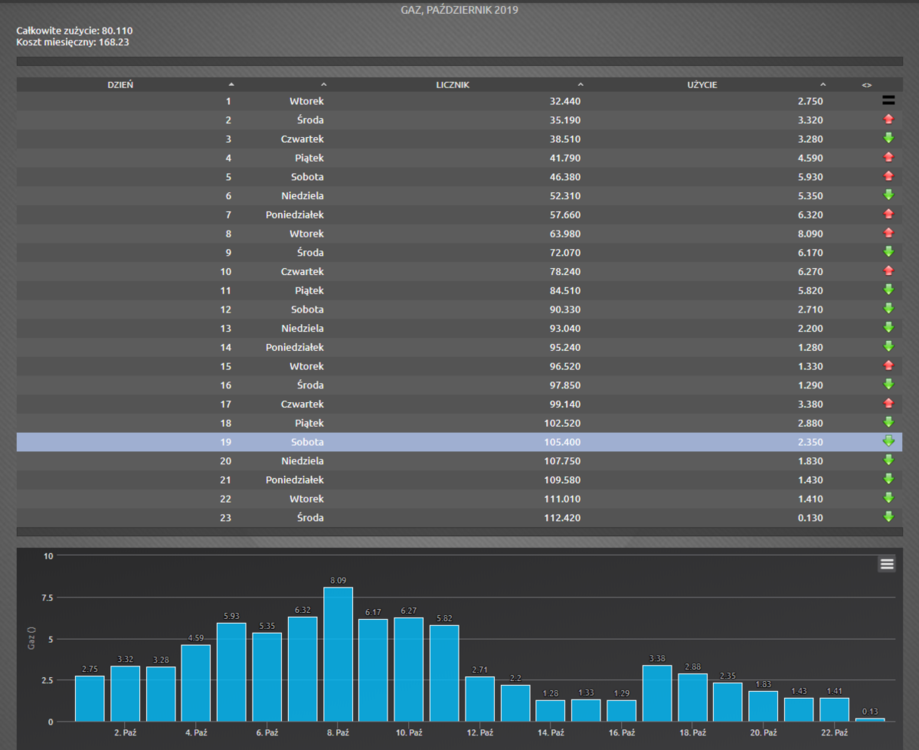Sort by day using the DZIEŃ column arrow

[x=231, y=85]
